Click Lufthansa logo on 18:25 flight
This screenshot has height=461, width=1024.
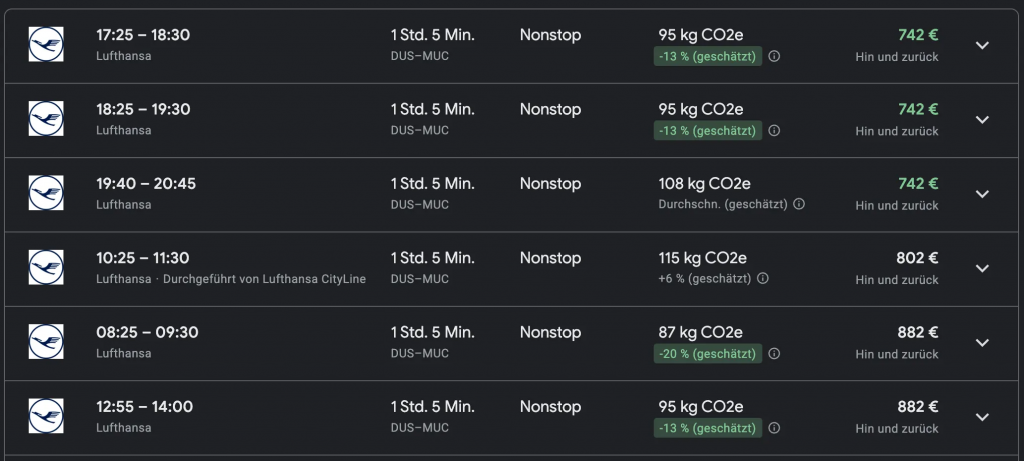46,119
